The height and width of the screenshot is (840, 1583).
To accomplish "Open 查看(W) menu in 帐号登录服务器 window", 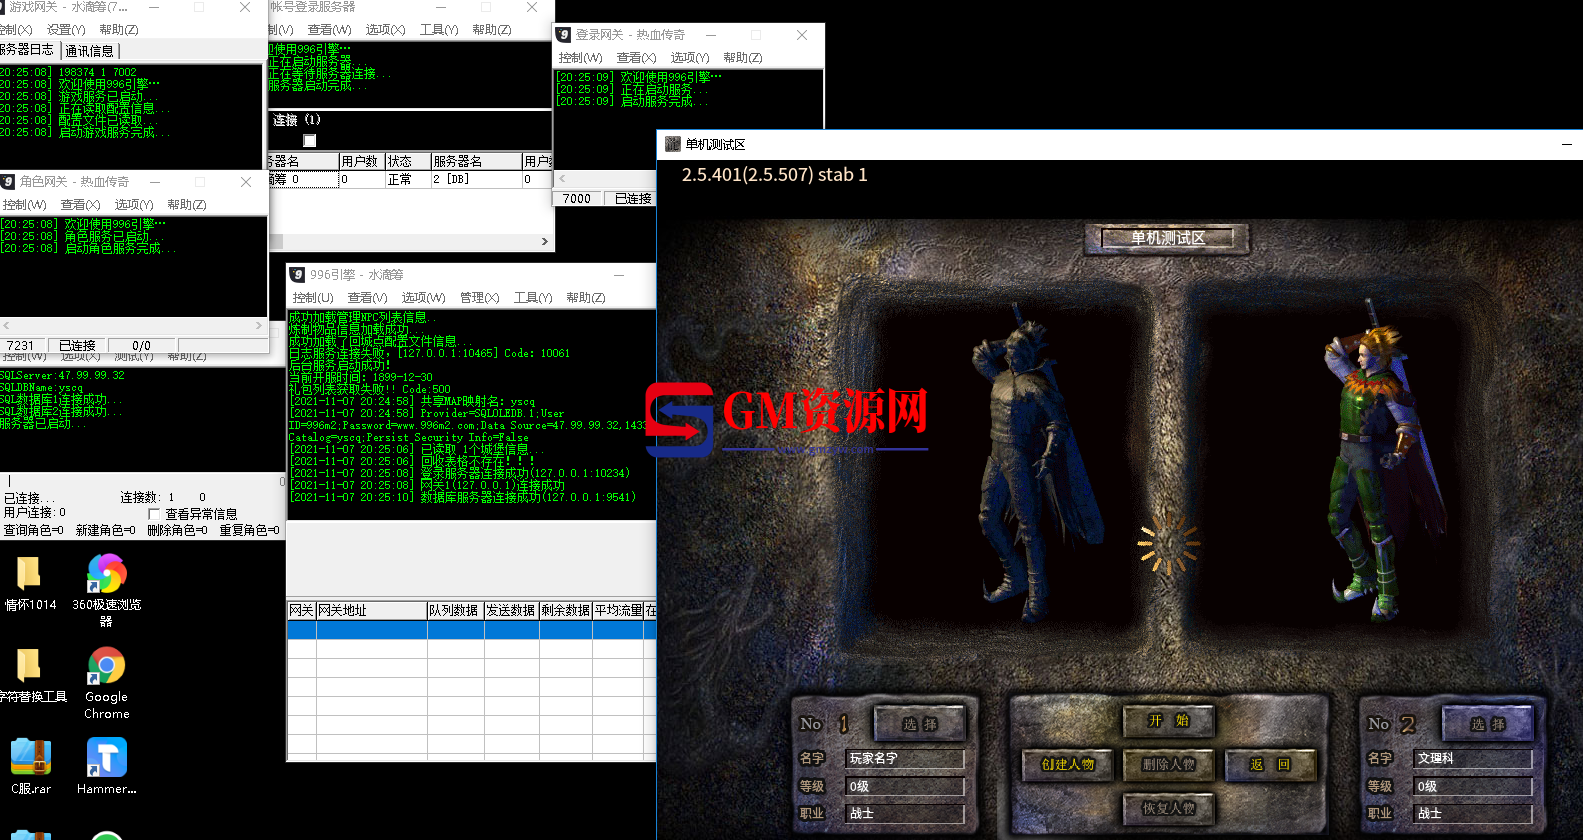I will click(329, 29).
